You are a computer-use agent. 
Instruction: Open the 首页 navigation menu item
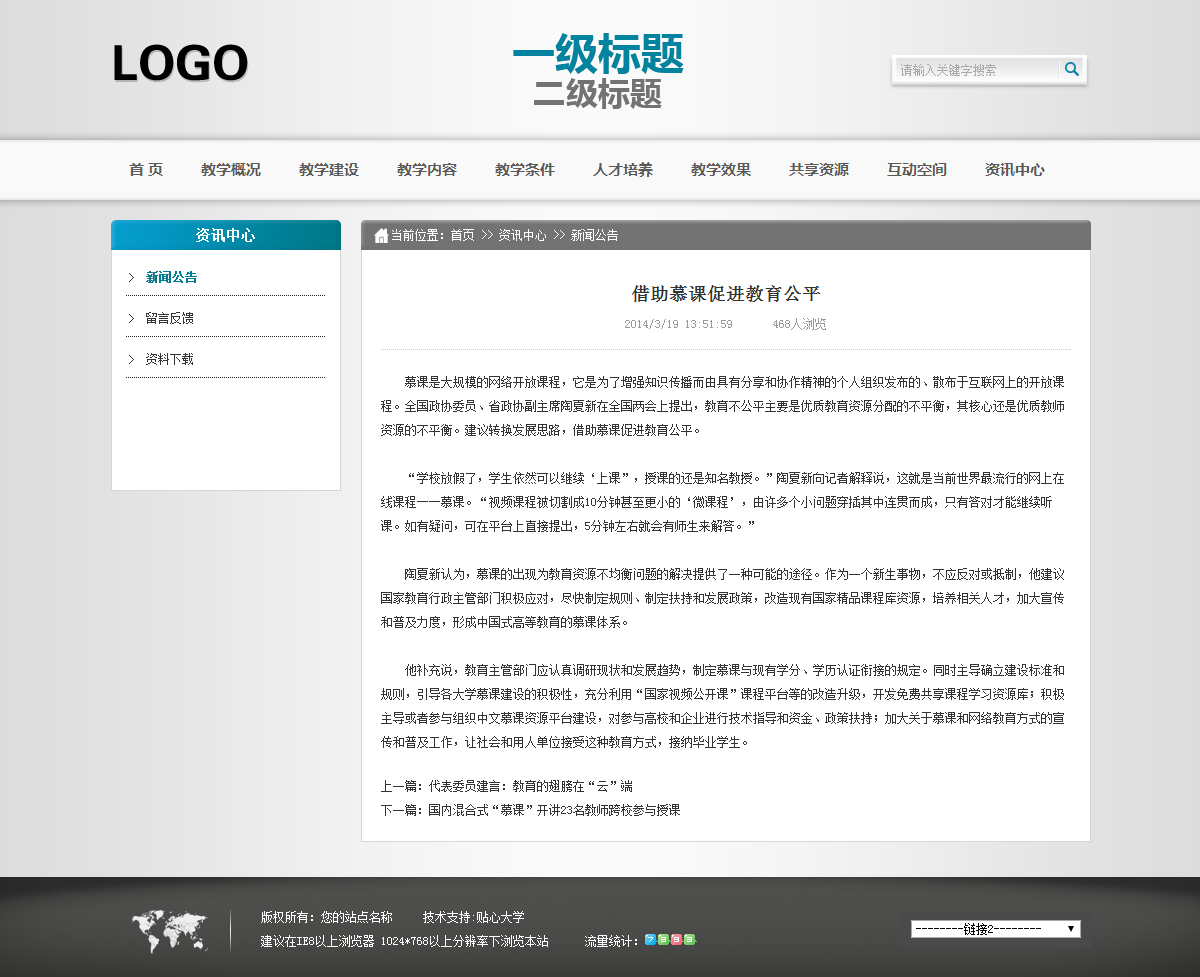pos(146,170)
